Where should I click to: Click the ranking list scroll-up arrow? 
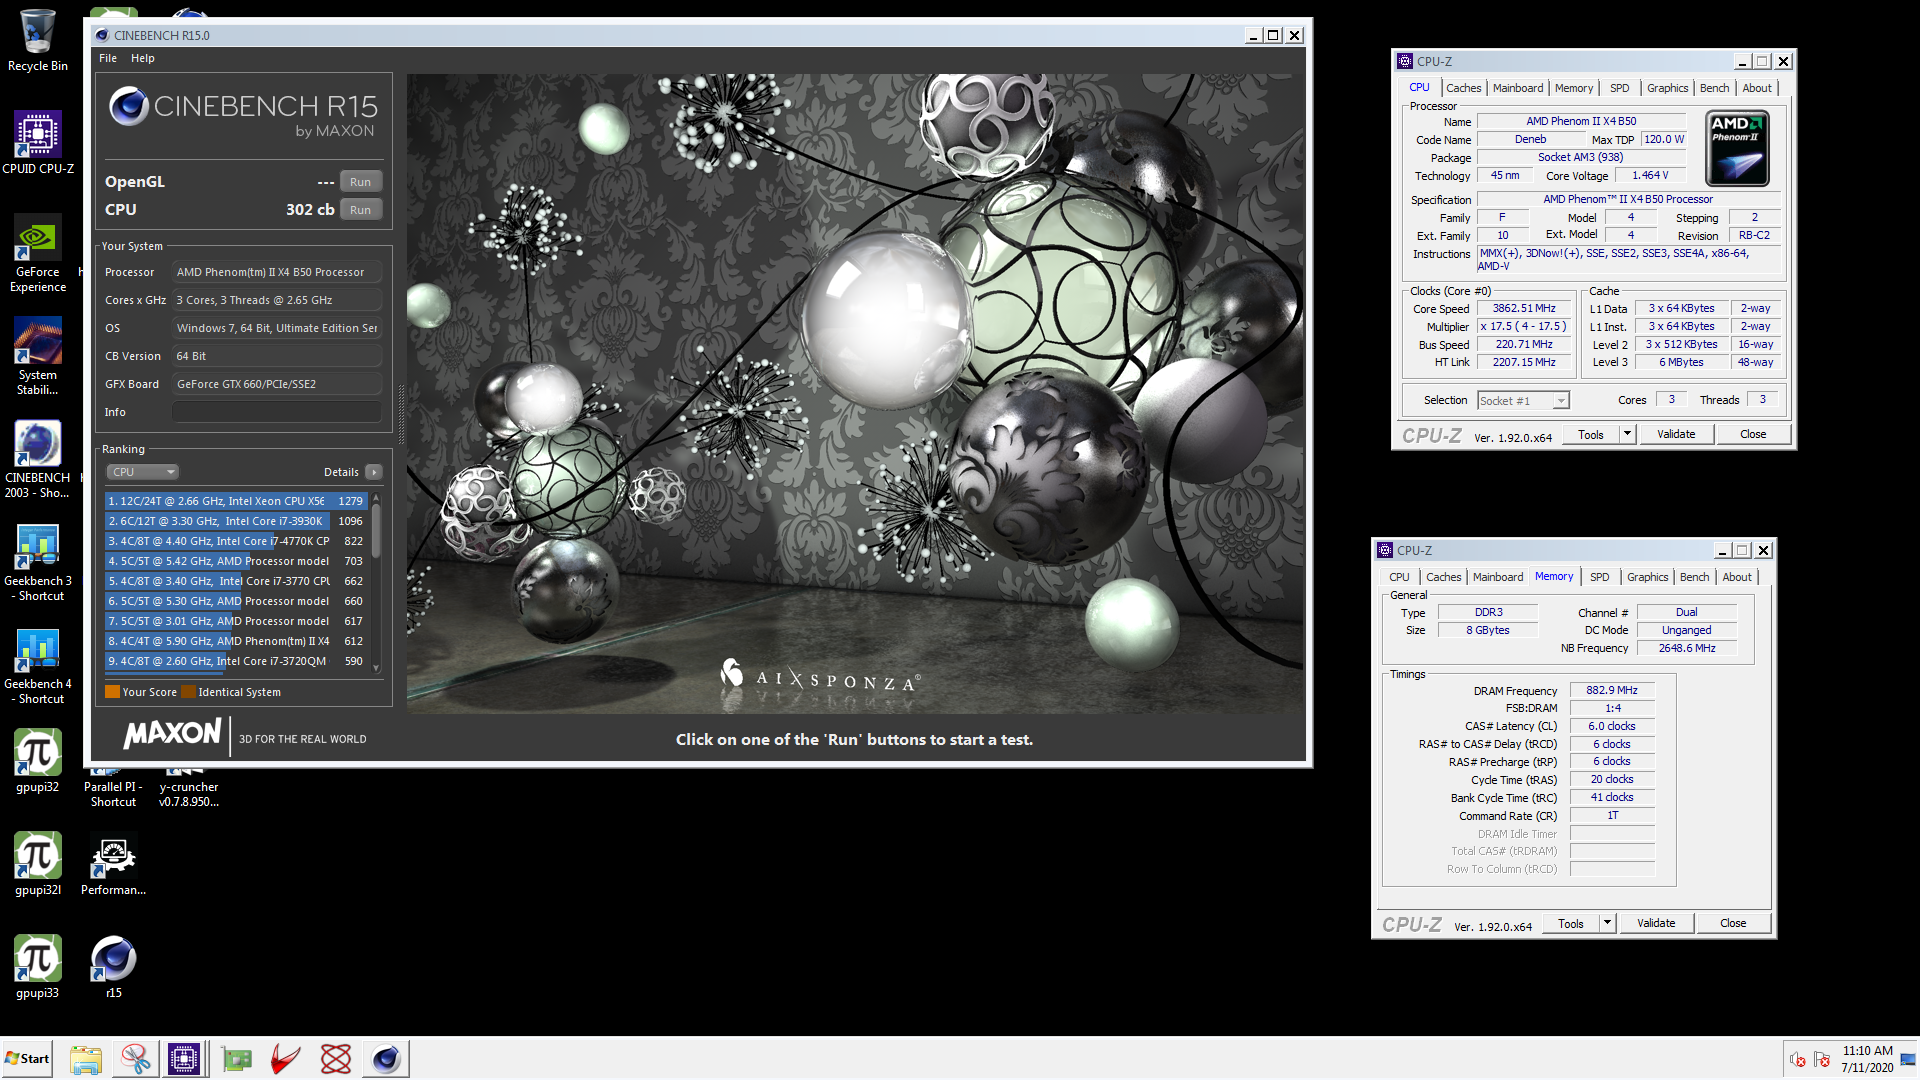coord(376,497)
